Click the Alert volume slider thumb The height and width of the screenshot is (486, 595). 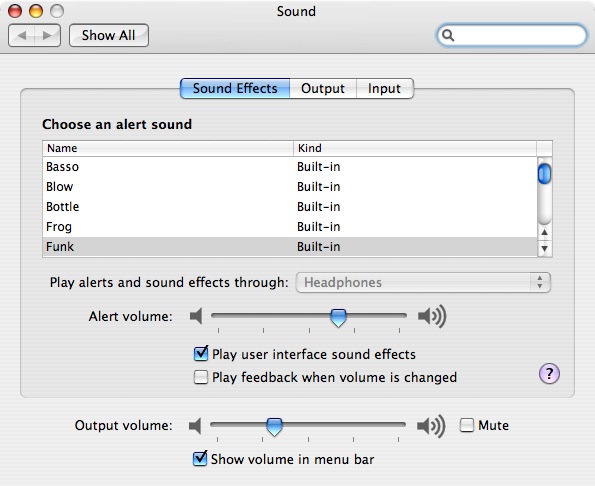[338, 317]
